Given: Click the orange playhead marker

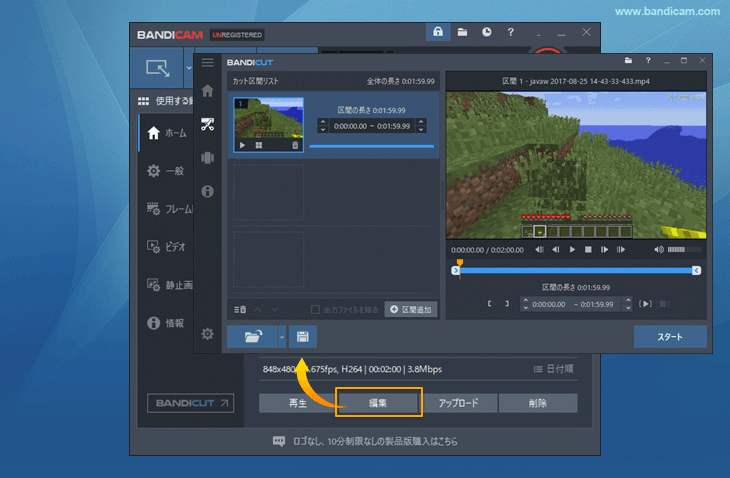Looking at the screenshot, I should coord(460,263).
